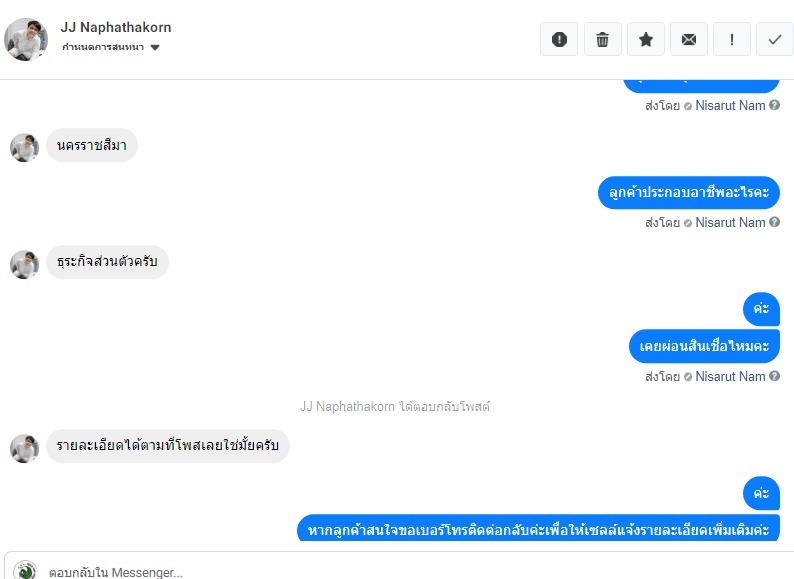This screenshot has height=579, width=794.
Task: Delete conversation using trash icon
Action: (x=603, y=40)
